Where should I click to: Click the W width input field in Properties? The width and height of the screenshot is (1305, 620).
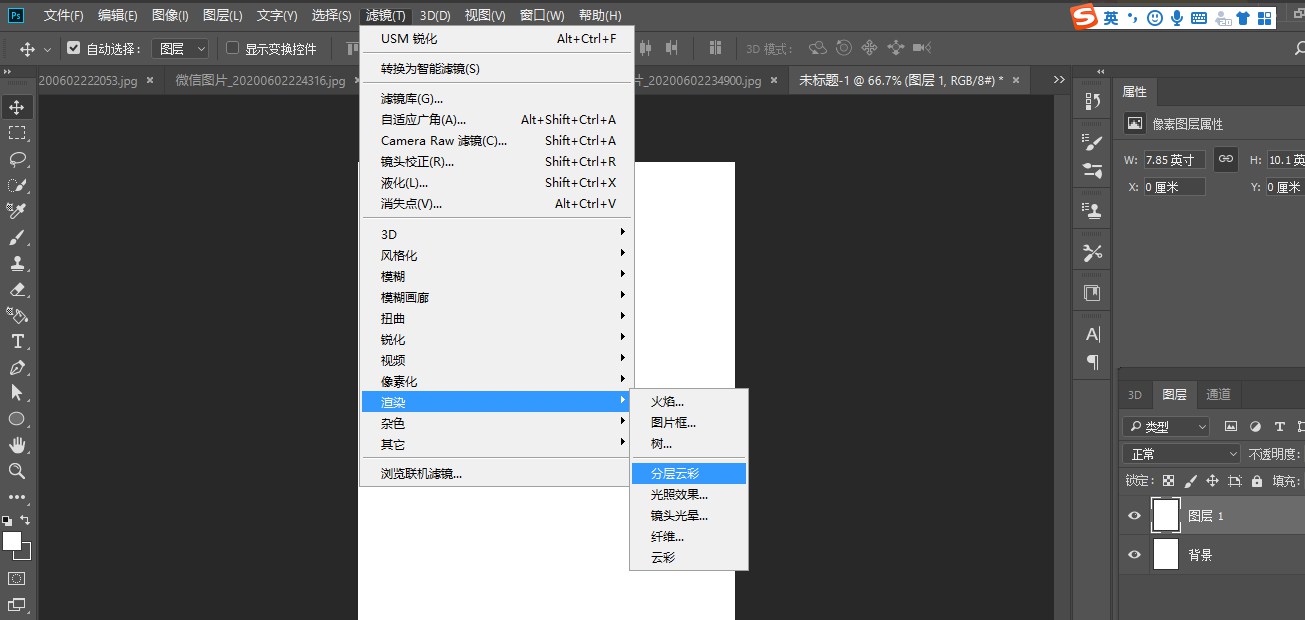click(x=1175, y=158)
